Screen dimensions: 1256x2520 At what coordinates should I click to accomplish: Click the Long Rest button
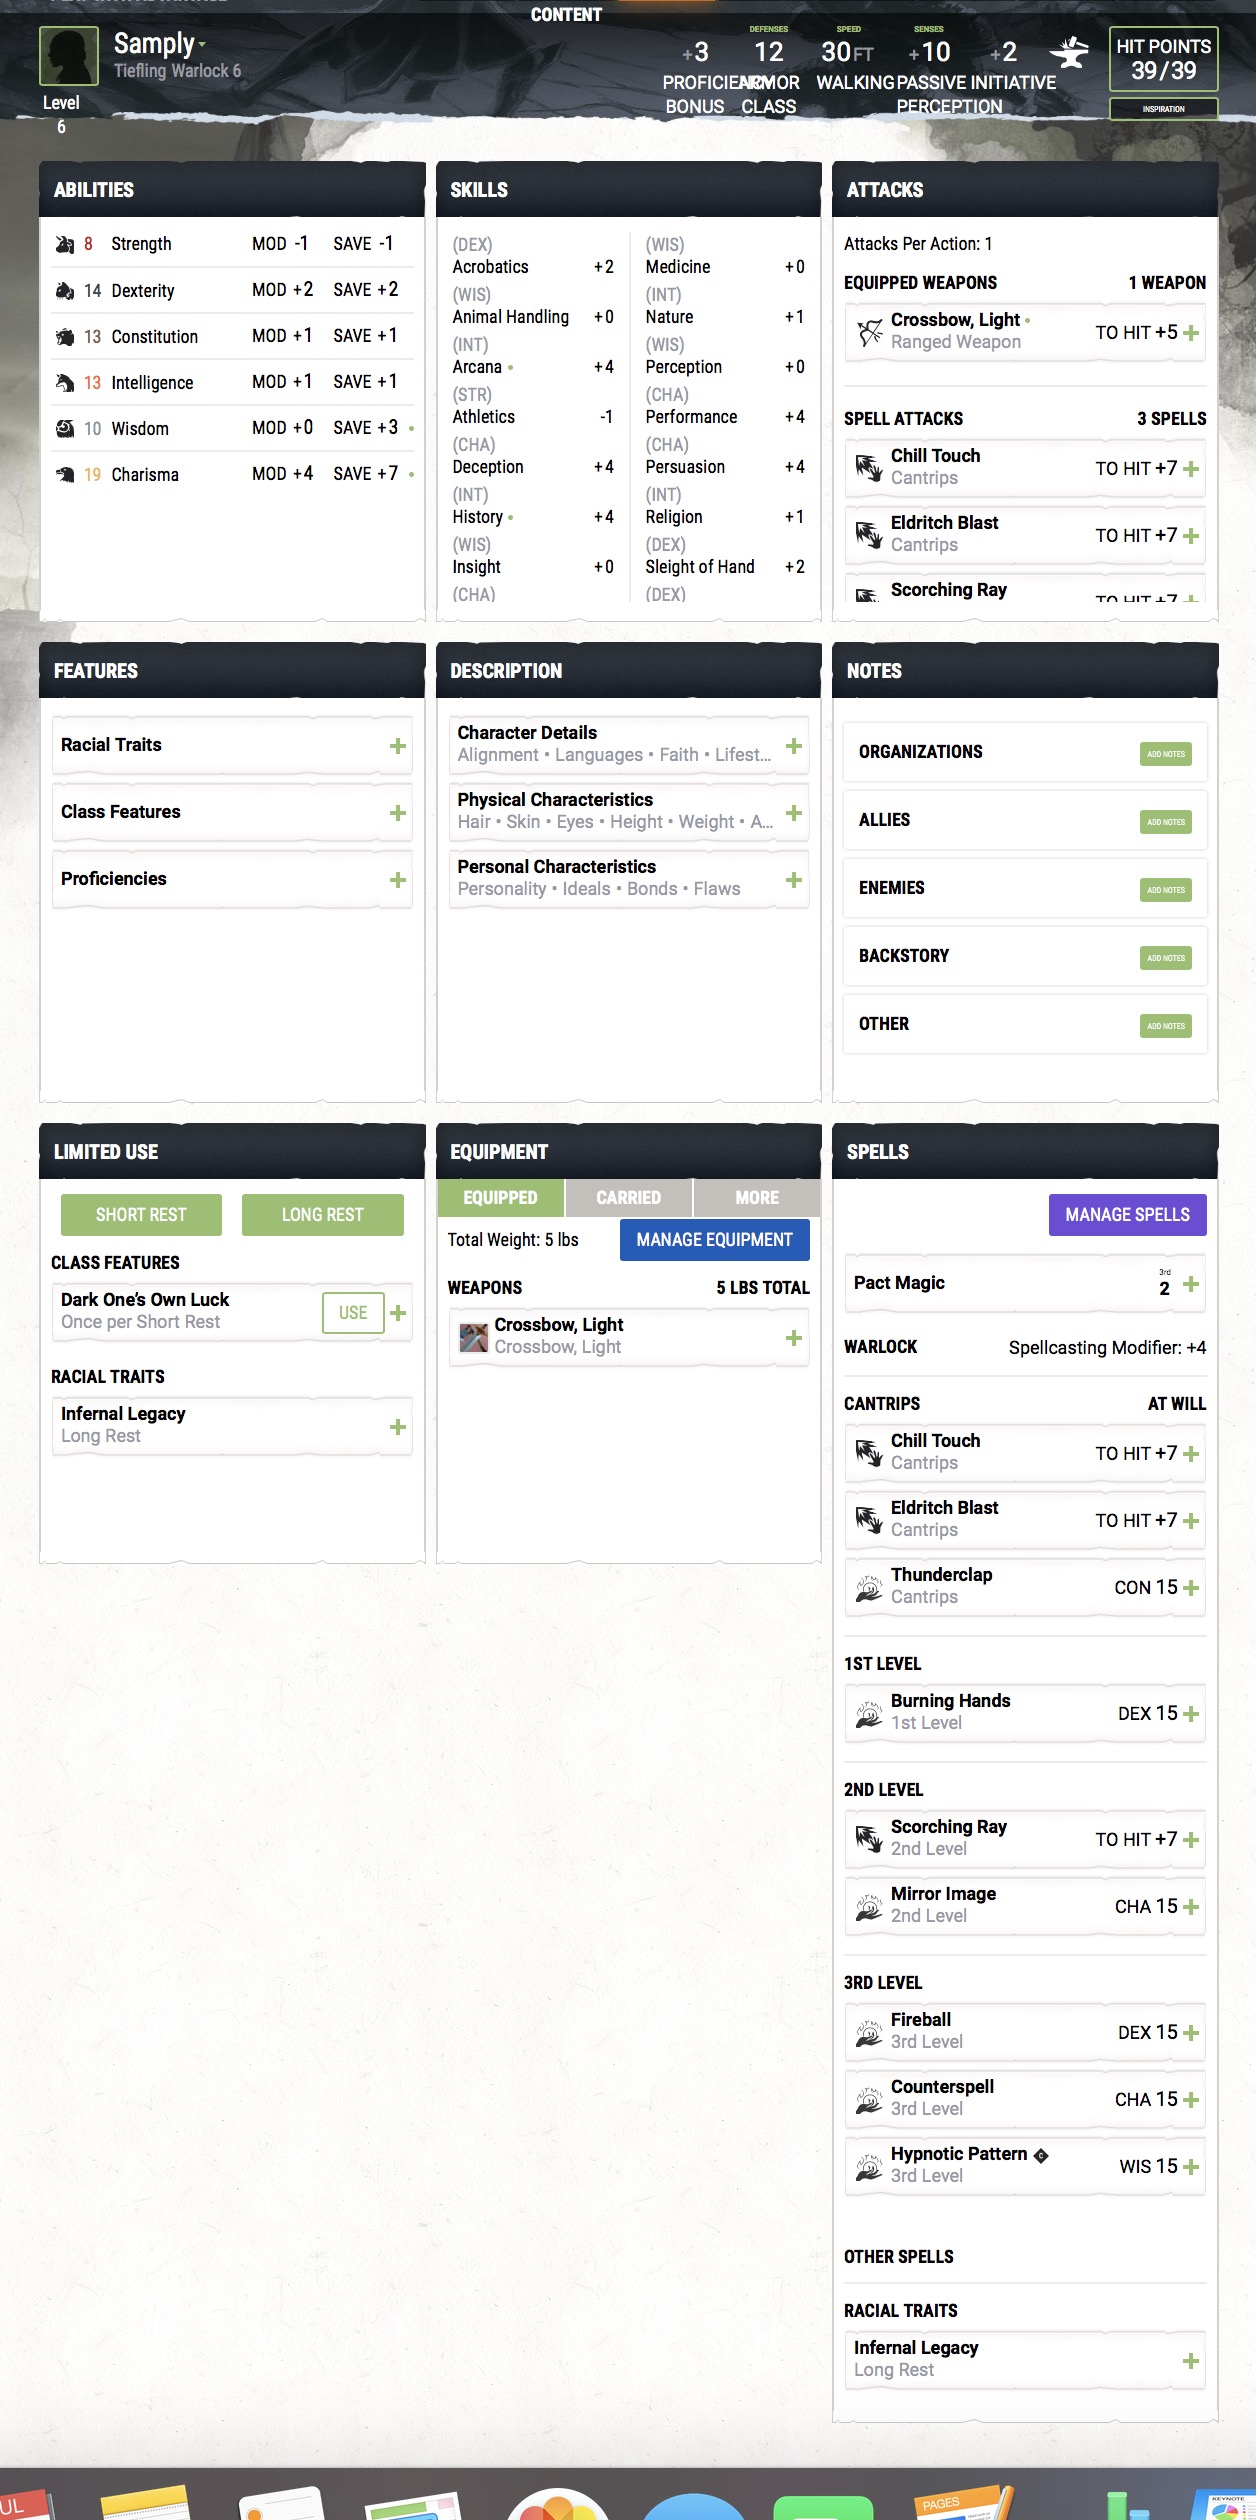322,1214
